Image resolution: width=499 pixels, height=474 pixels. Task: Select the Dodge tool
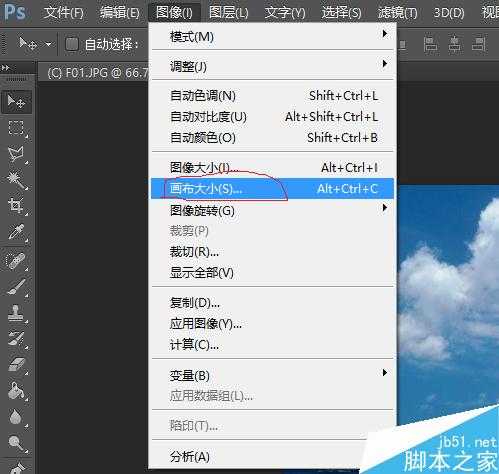16,443
